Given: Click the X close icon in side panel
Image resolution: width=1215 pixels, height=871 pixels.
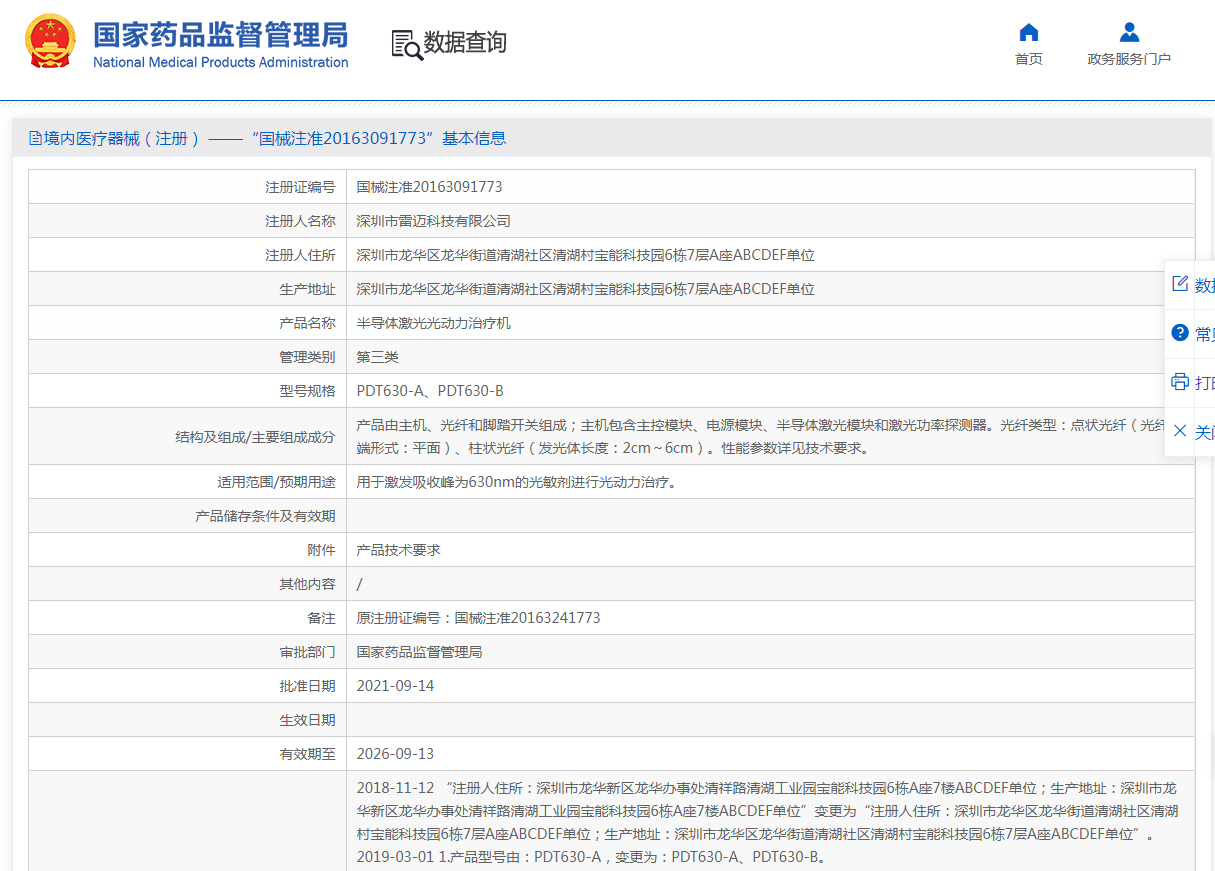Looking at the screenshot, I should coord(1180,431).
